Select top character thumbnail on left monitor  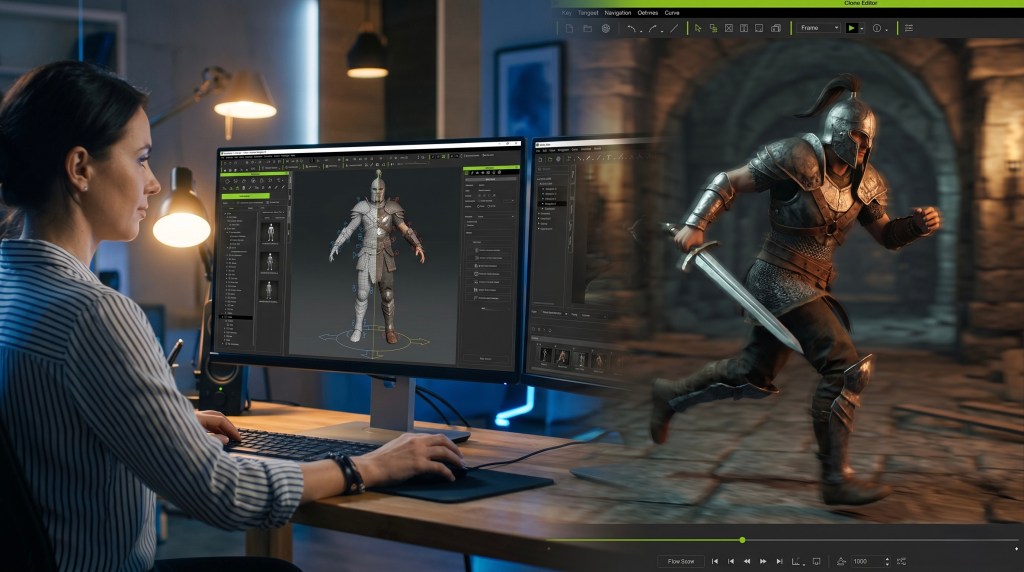click(x=270, y=232)
